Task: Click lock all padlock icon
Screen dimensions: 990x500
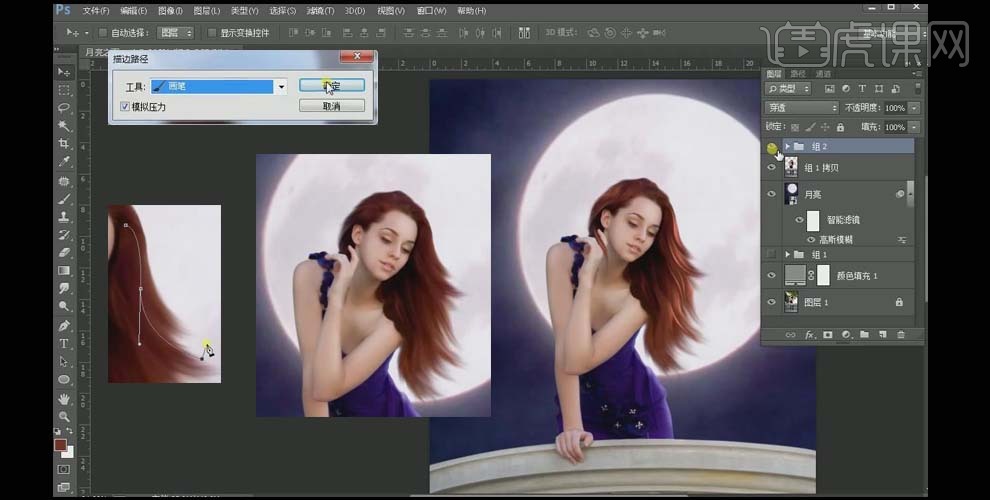Action: pos(840,127)
